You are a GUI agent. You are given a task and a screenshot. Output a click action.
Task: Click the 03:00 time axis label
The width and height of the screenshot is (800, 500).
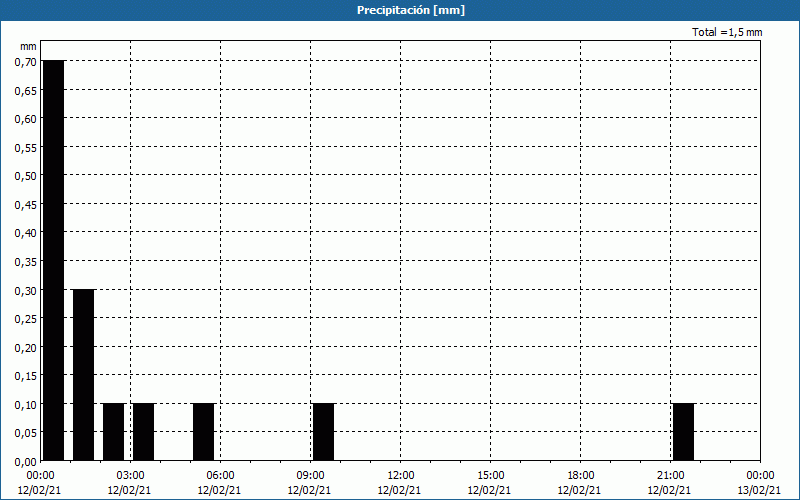130,476
